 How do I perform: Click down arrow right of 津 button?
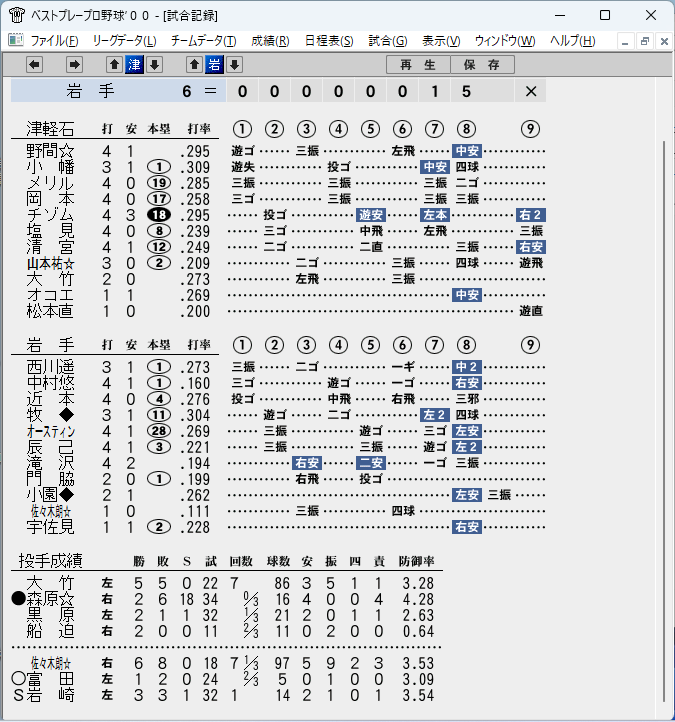tap(155, 65)
